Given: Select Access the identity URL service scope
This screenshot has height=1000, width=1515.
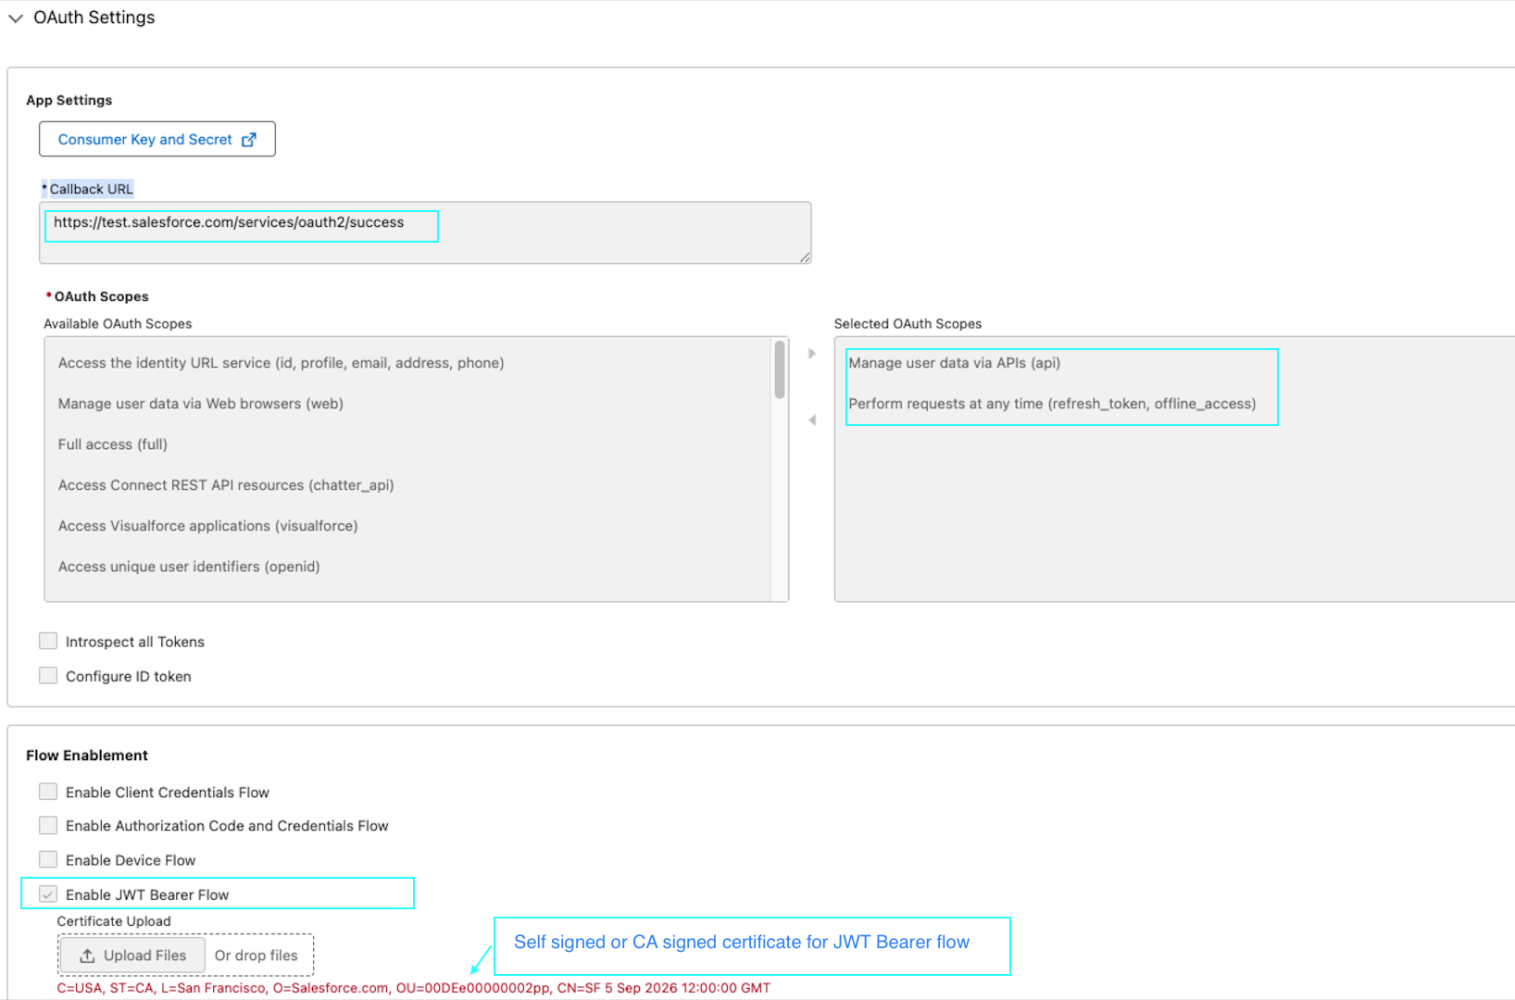Looking at the screenshot, I should [x=280, y=363].
